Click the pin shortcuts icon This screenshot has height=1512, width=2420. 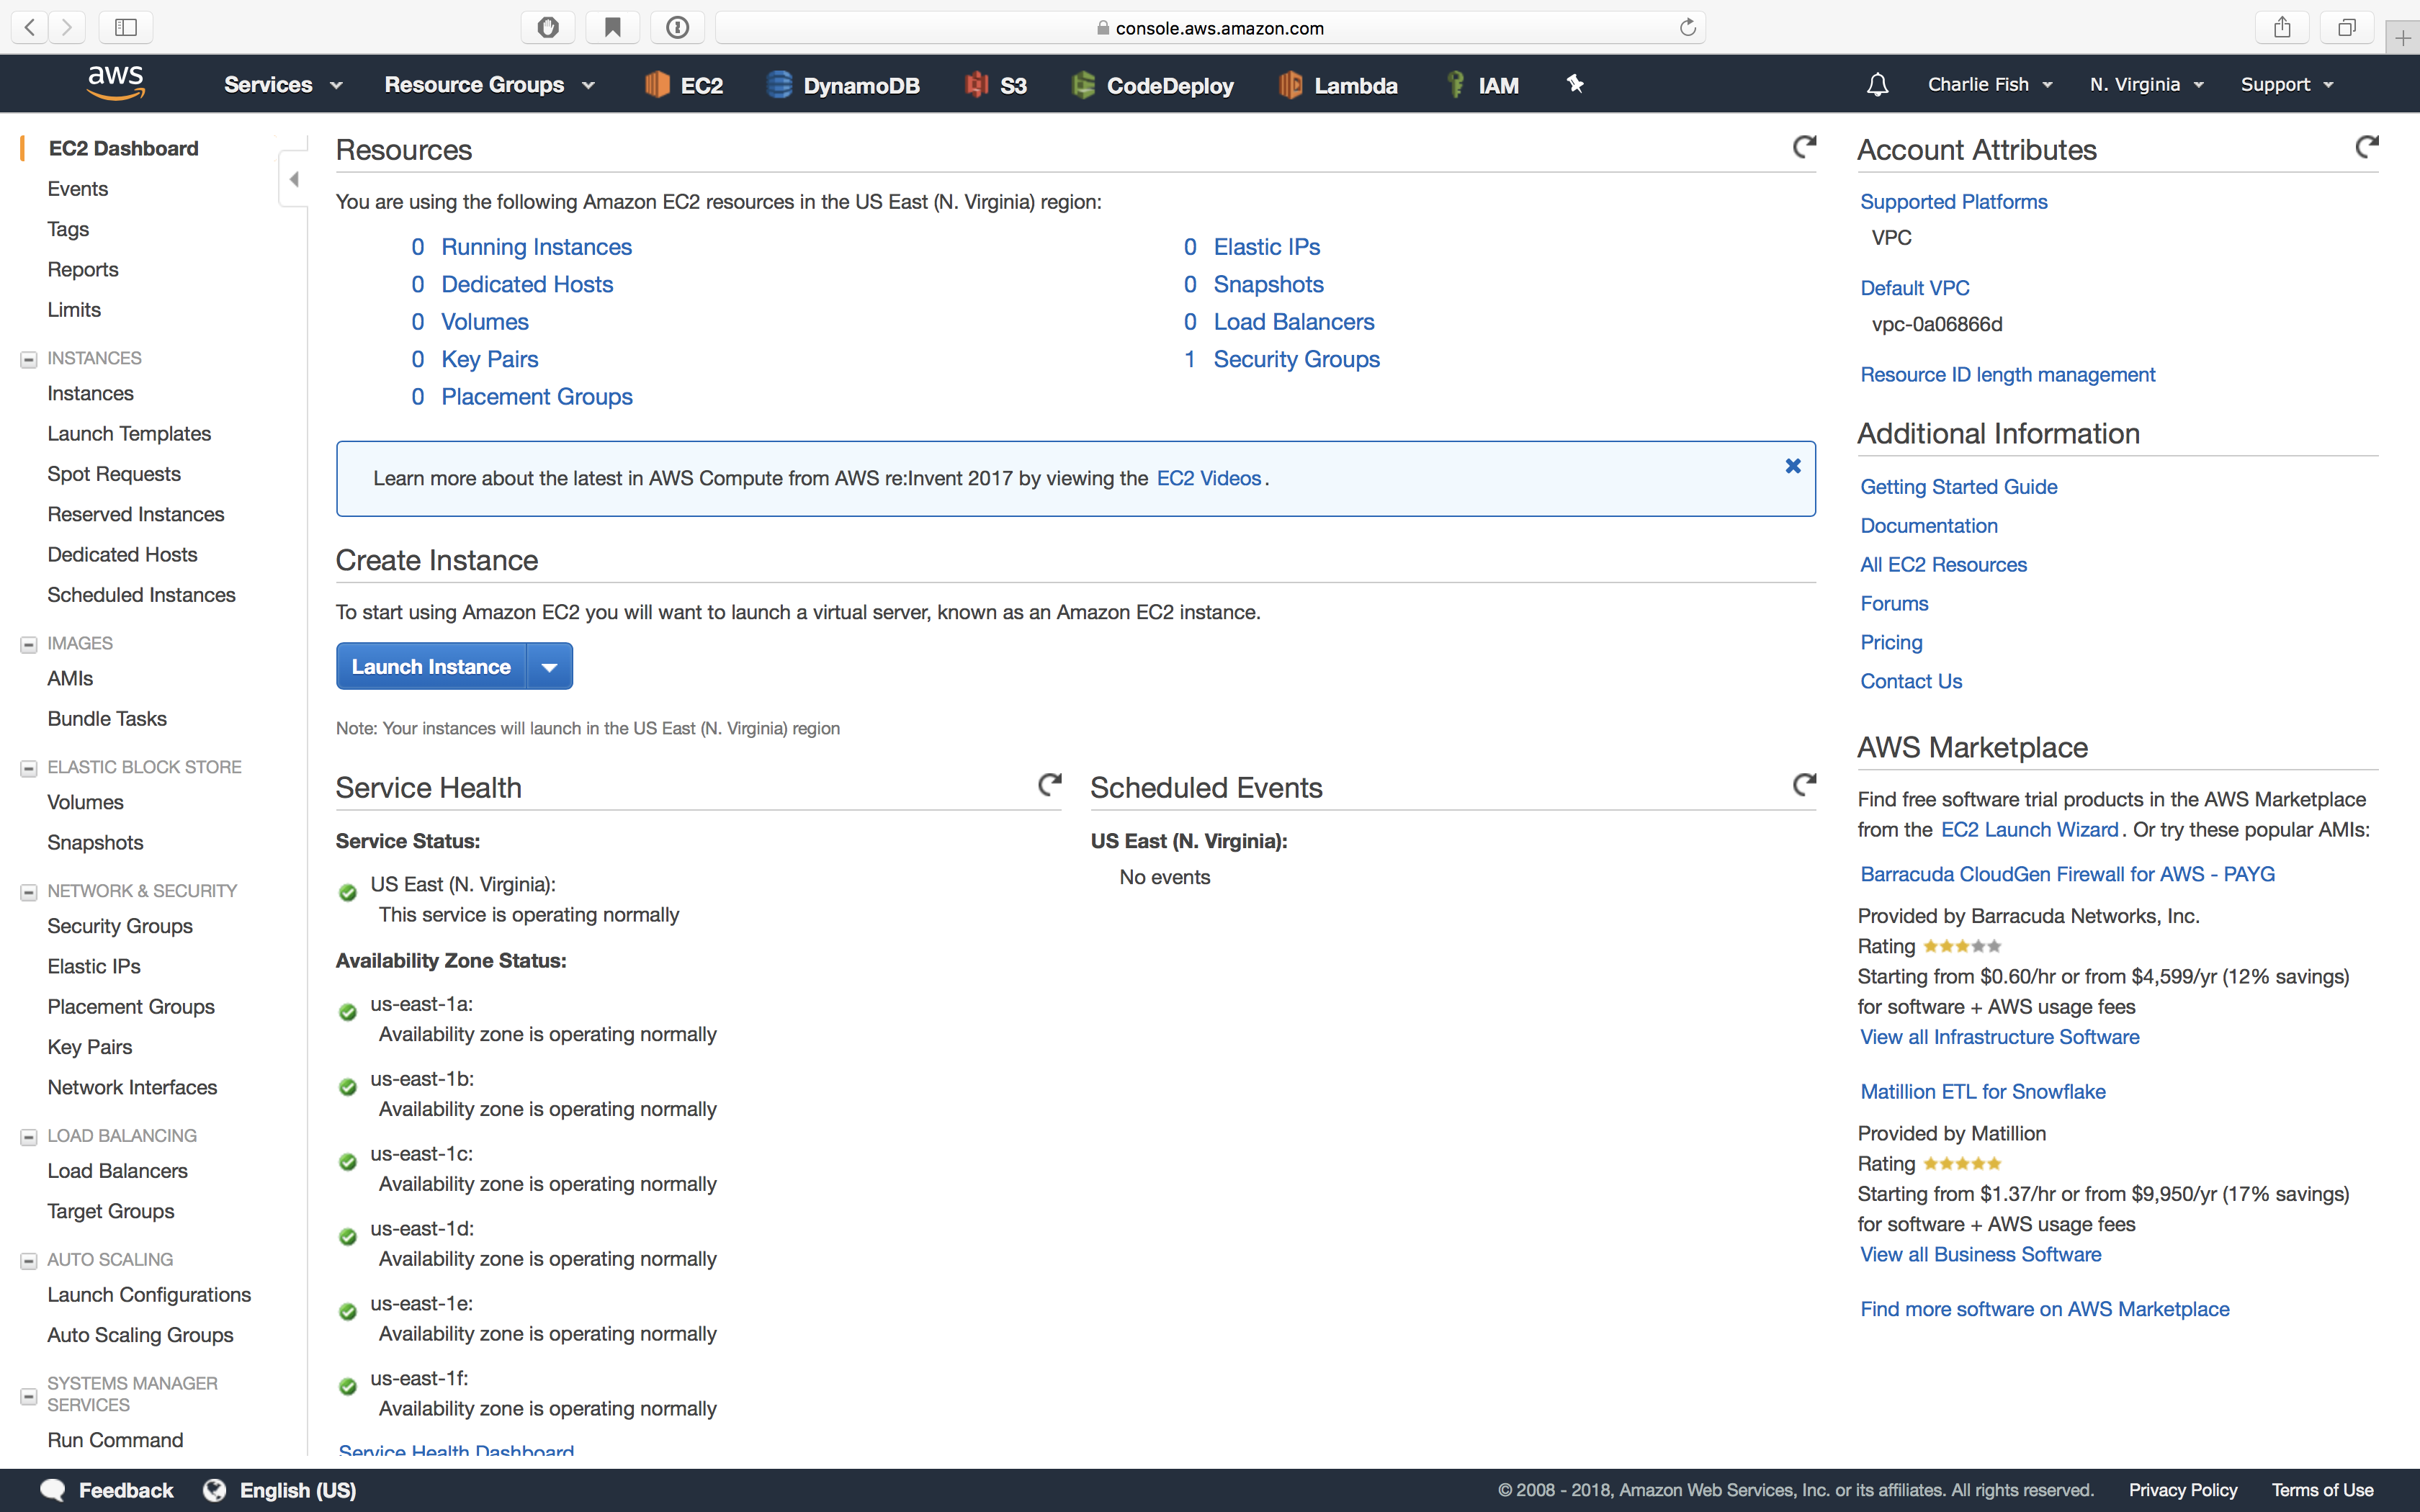tap(1575, 84)
